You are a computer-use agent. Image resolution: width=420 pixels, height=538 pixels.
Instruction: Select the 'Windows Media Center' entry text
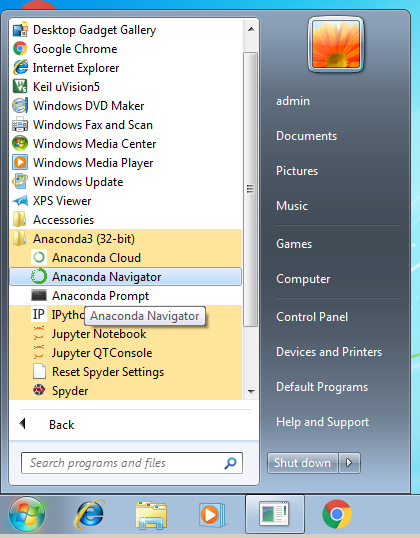[94, 144]
